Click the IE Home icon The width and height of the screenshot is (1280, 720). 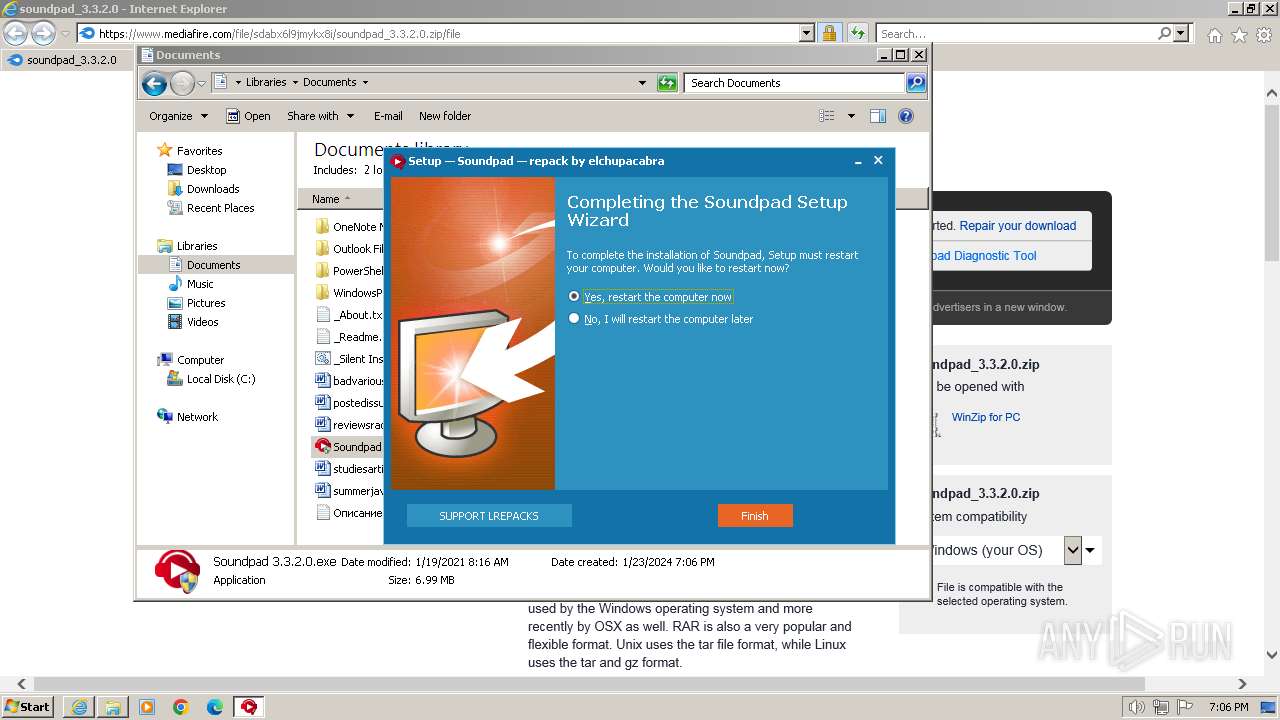pyautogui.click(x=1214, y=35)
